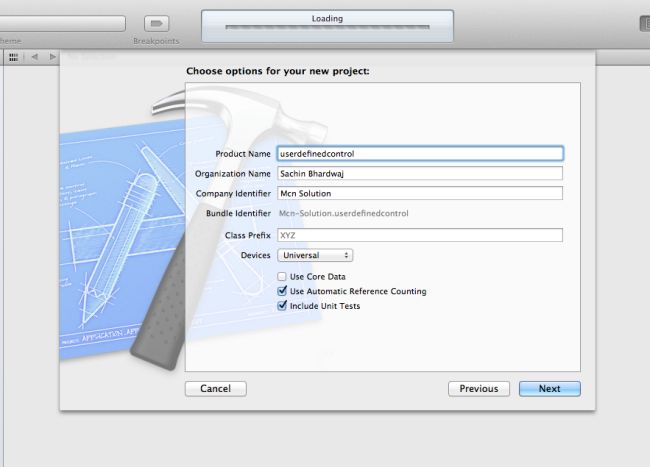This screenshot has width=650, height=467.
Task: Click the 'Choose options for your new project' heading
Action: 278,71
